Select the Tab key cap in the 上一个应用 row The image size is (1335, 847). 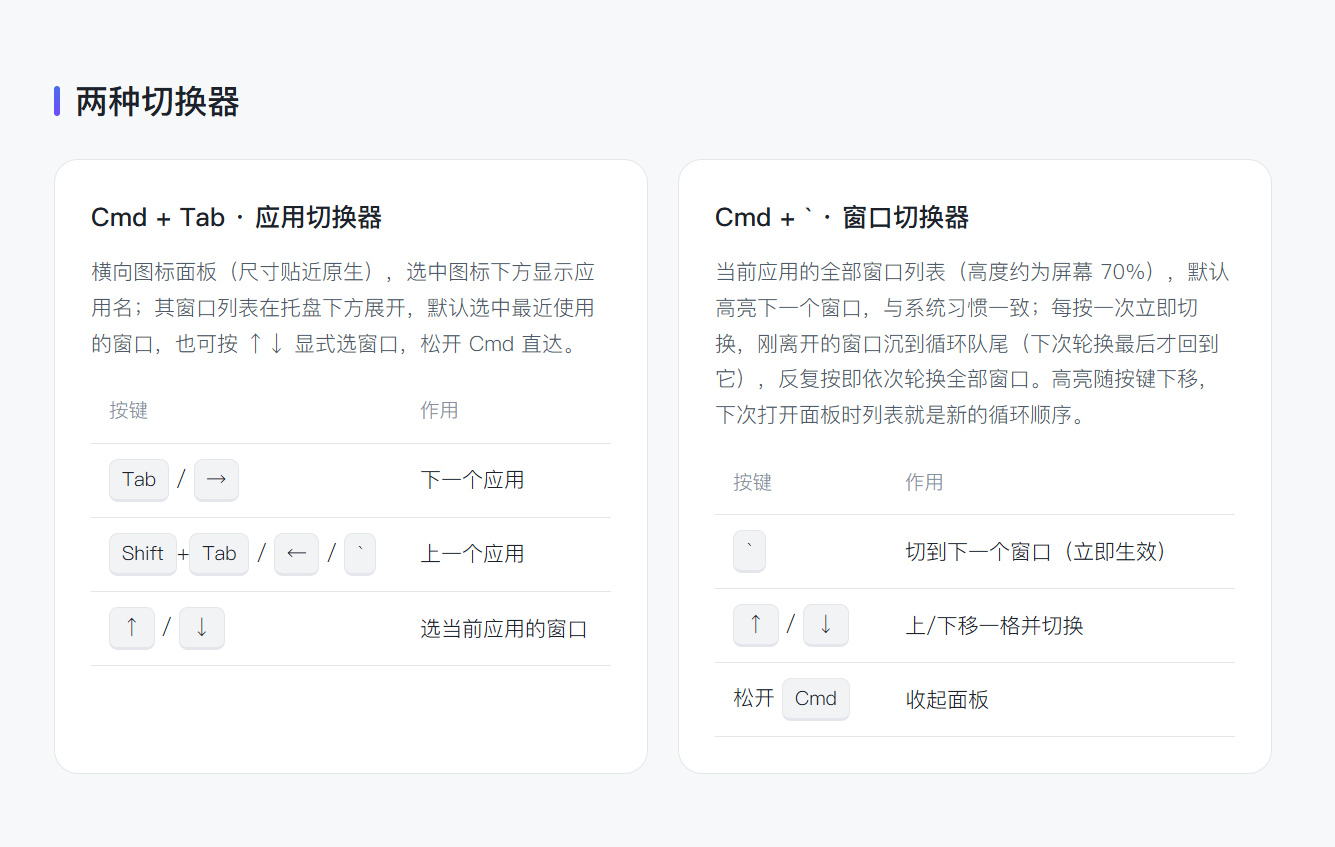[219, 554]
